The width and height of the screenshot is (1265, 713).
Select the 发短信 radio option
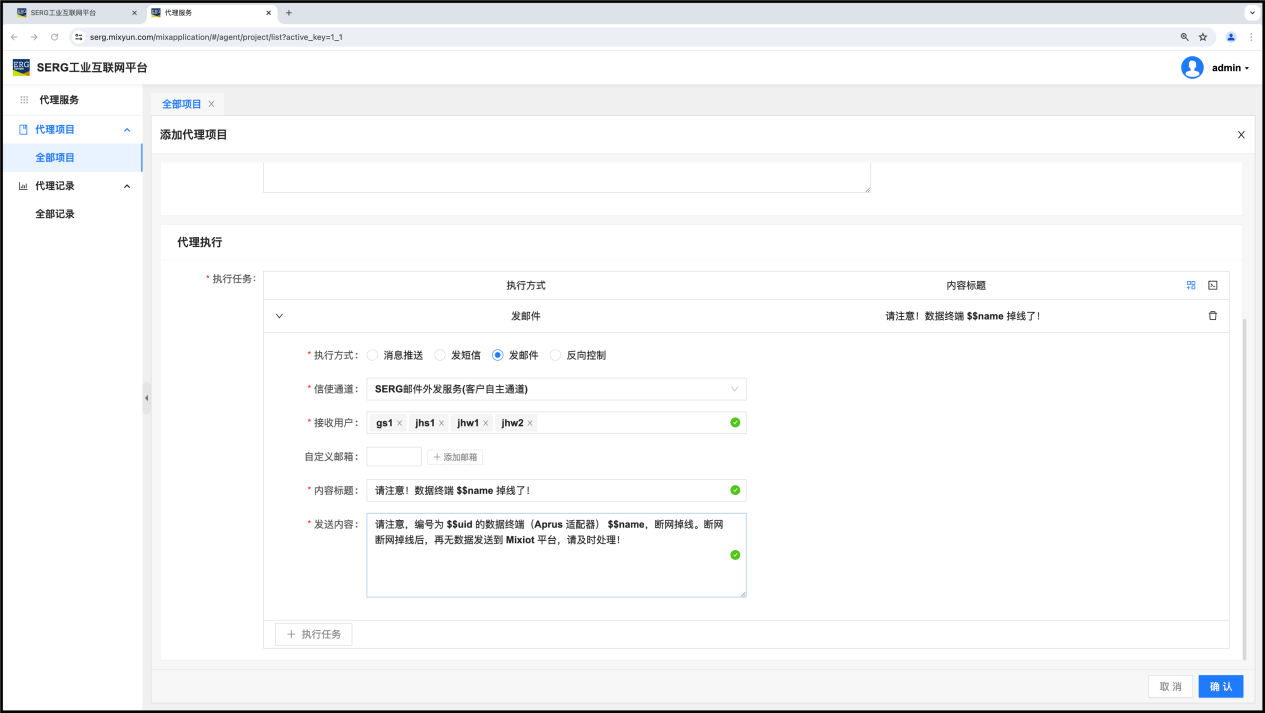point(440,355)
